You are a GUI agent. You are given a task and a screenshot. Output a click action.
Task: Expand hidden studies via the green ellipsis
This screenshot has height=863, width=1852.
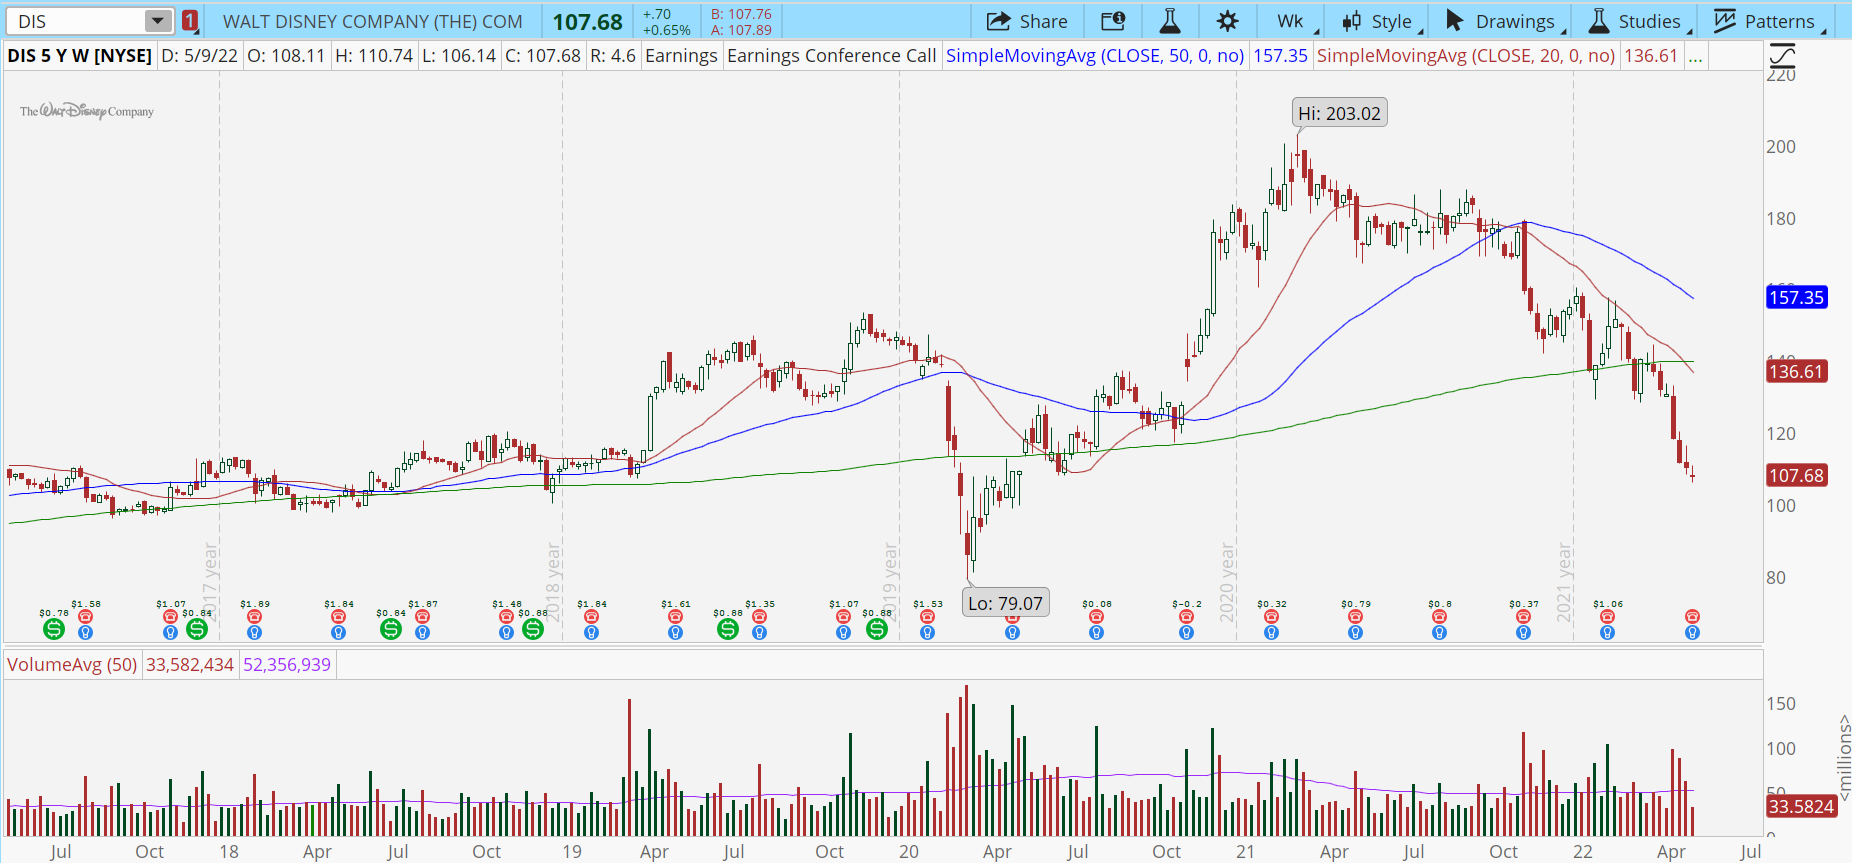pyautogui.click(x=1695, y=56)
